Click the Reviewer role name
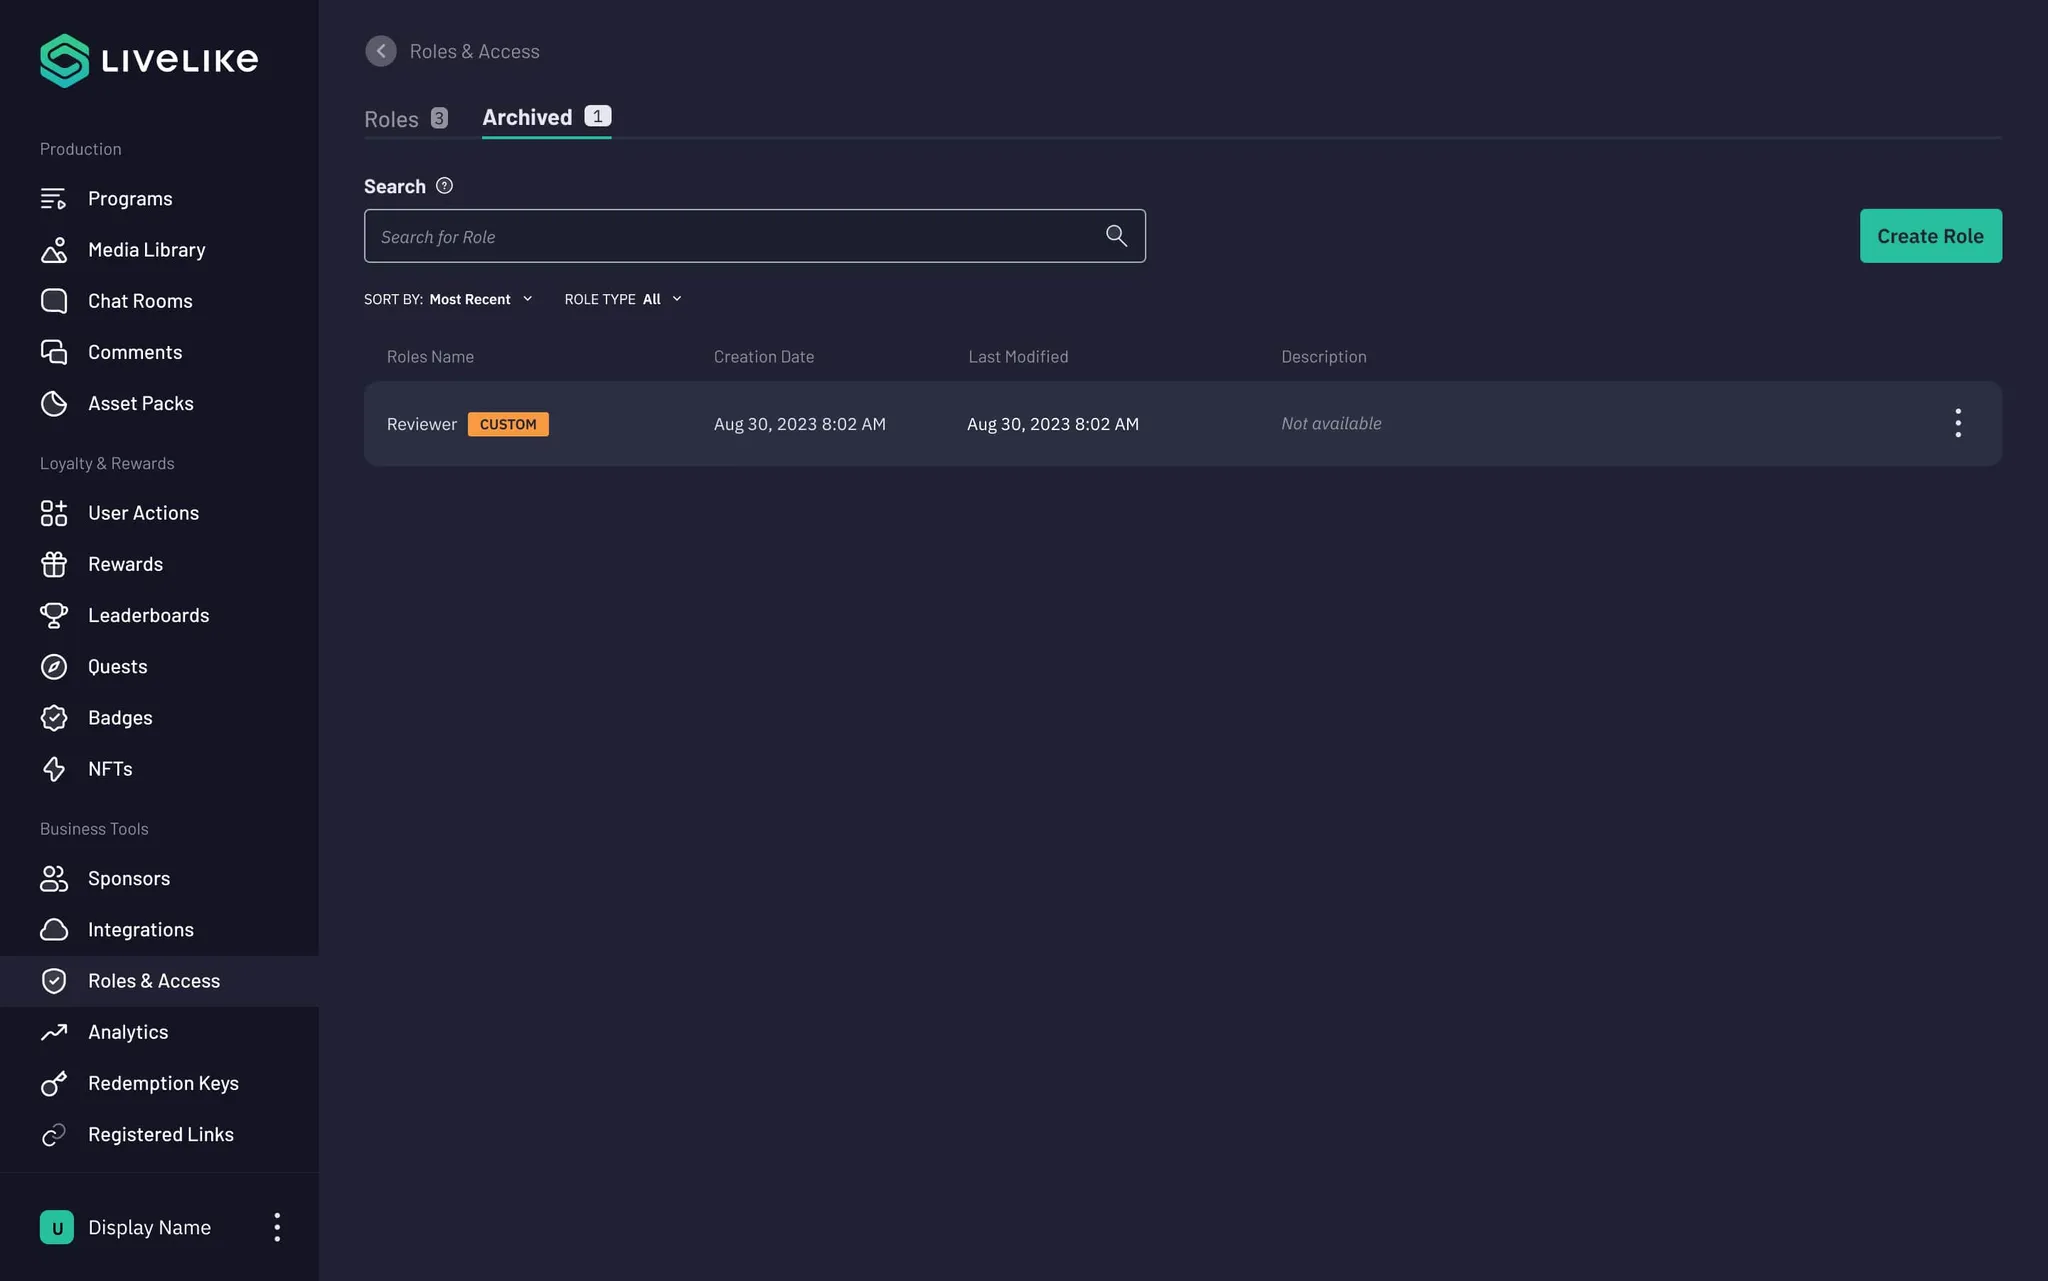 (x=422, y=424)
